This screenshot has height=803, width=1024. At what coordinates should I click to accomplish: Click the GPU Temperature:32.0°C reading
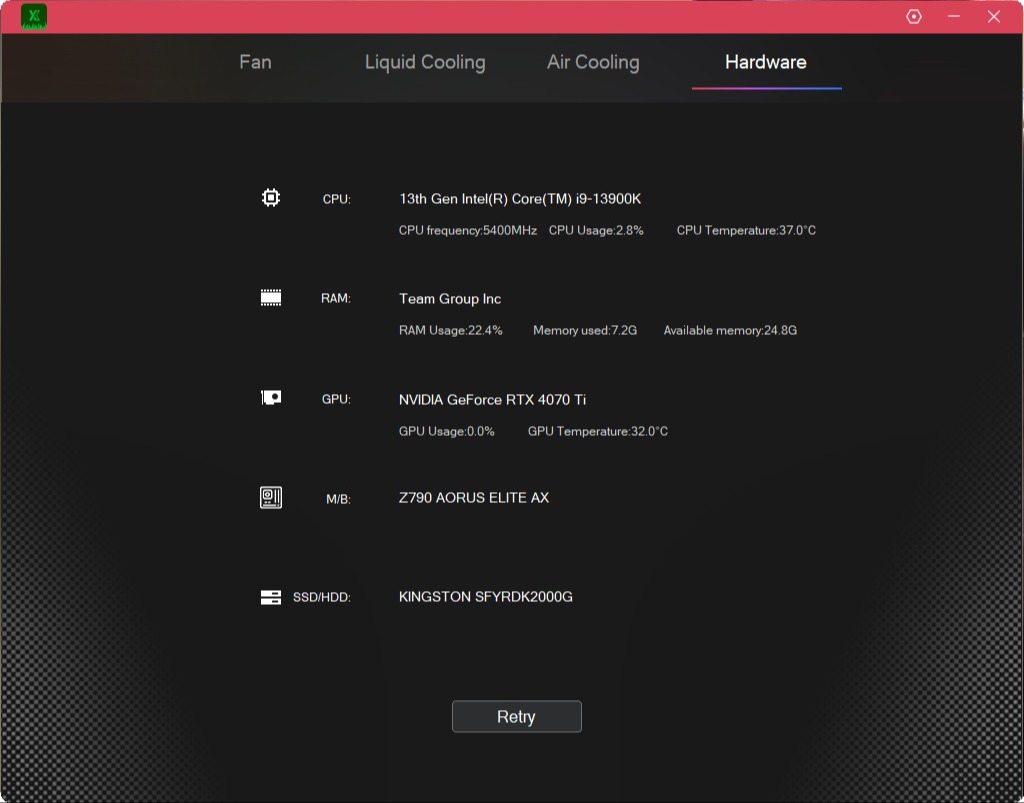pos(598,432)
